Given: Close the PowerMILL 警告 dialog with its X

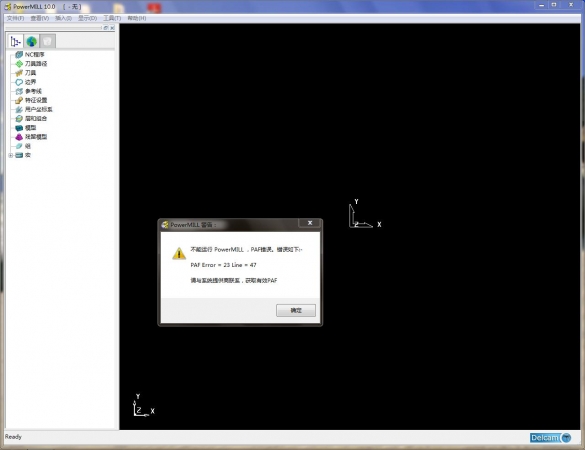Looking at the screenshot, I should 310,223.
